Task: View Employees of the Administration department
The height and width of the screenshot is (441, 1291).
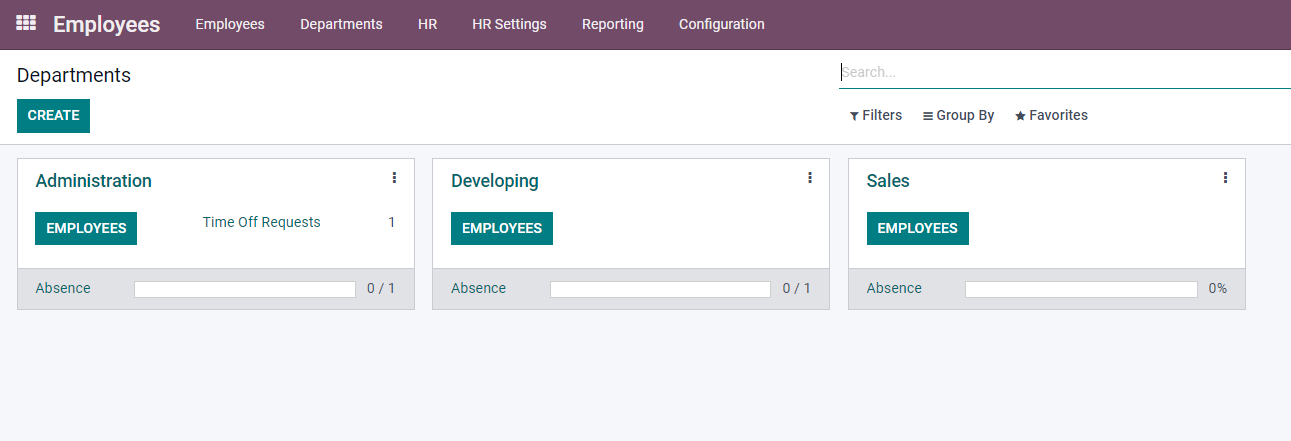Action: [86, 228]
